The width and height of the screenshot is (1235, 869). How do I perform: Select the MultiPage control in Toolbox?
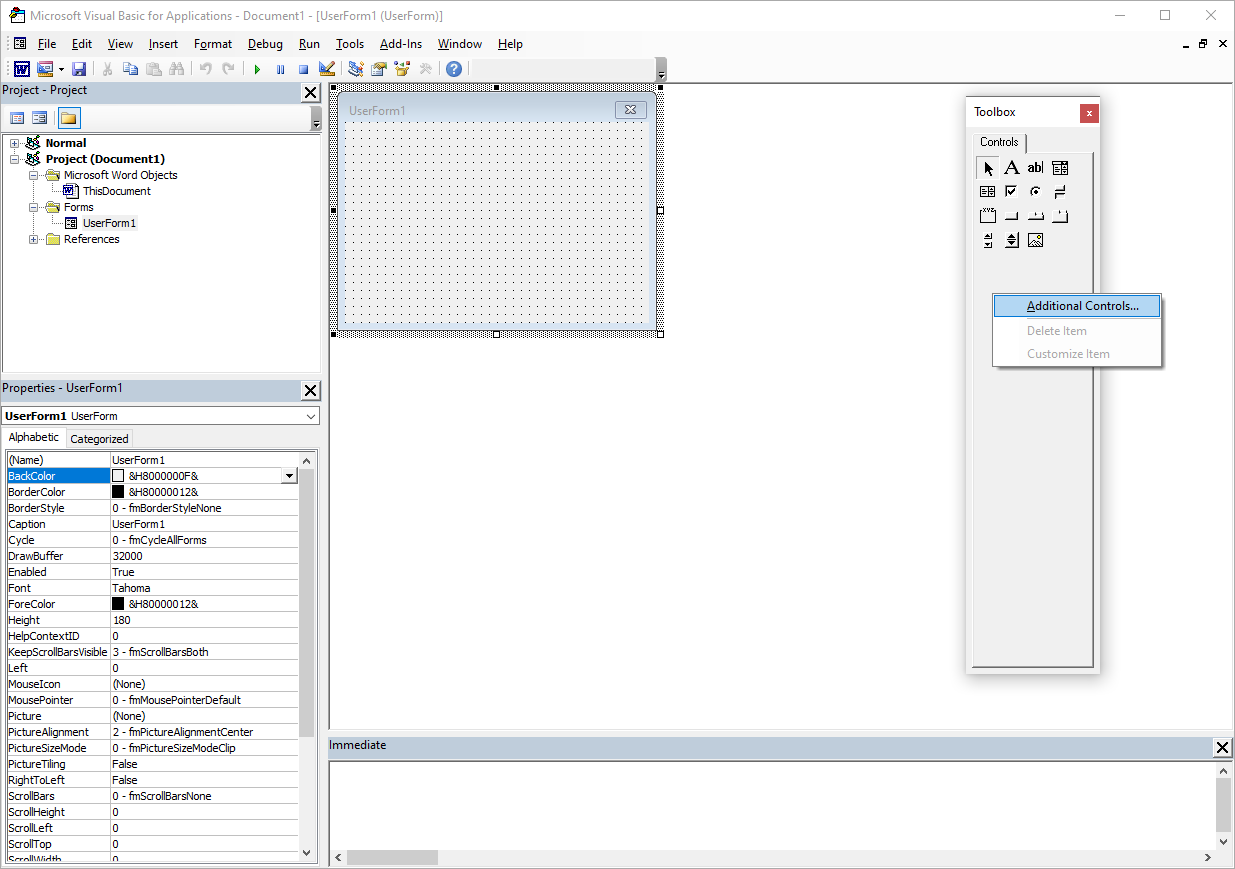[x=1060, y=216]
